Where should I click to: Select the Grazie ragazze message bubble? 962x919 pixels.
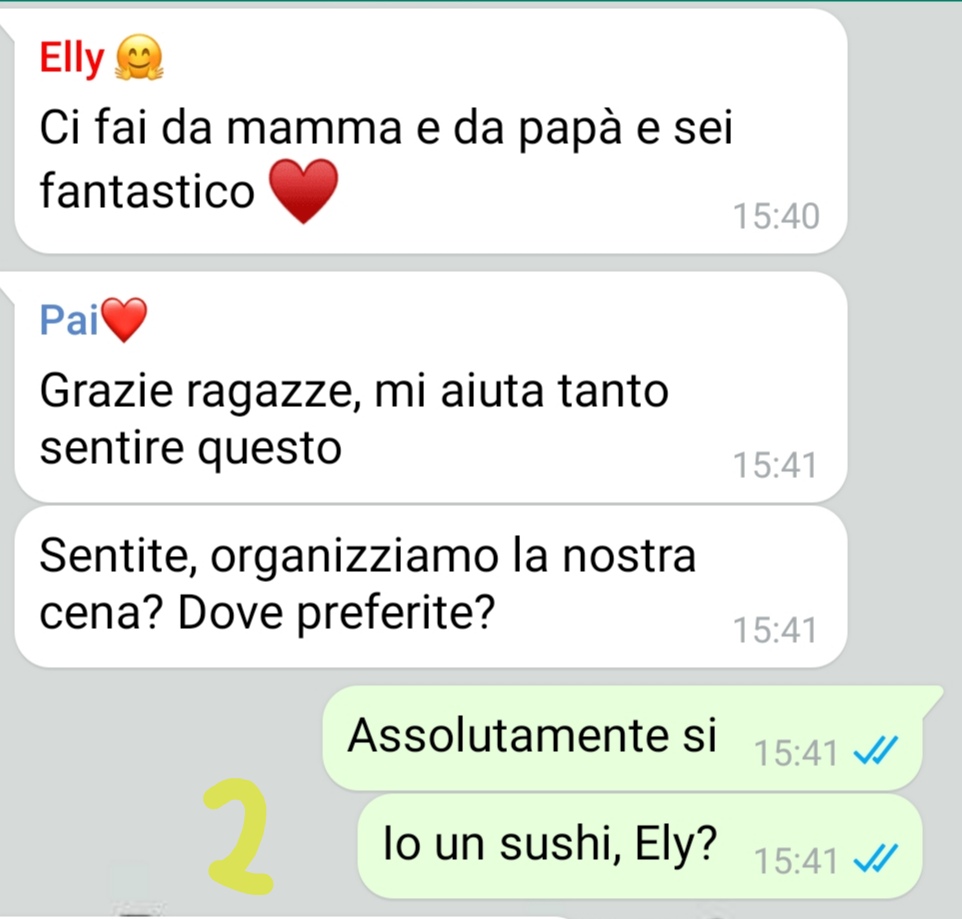coord(431,388)
